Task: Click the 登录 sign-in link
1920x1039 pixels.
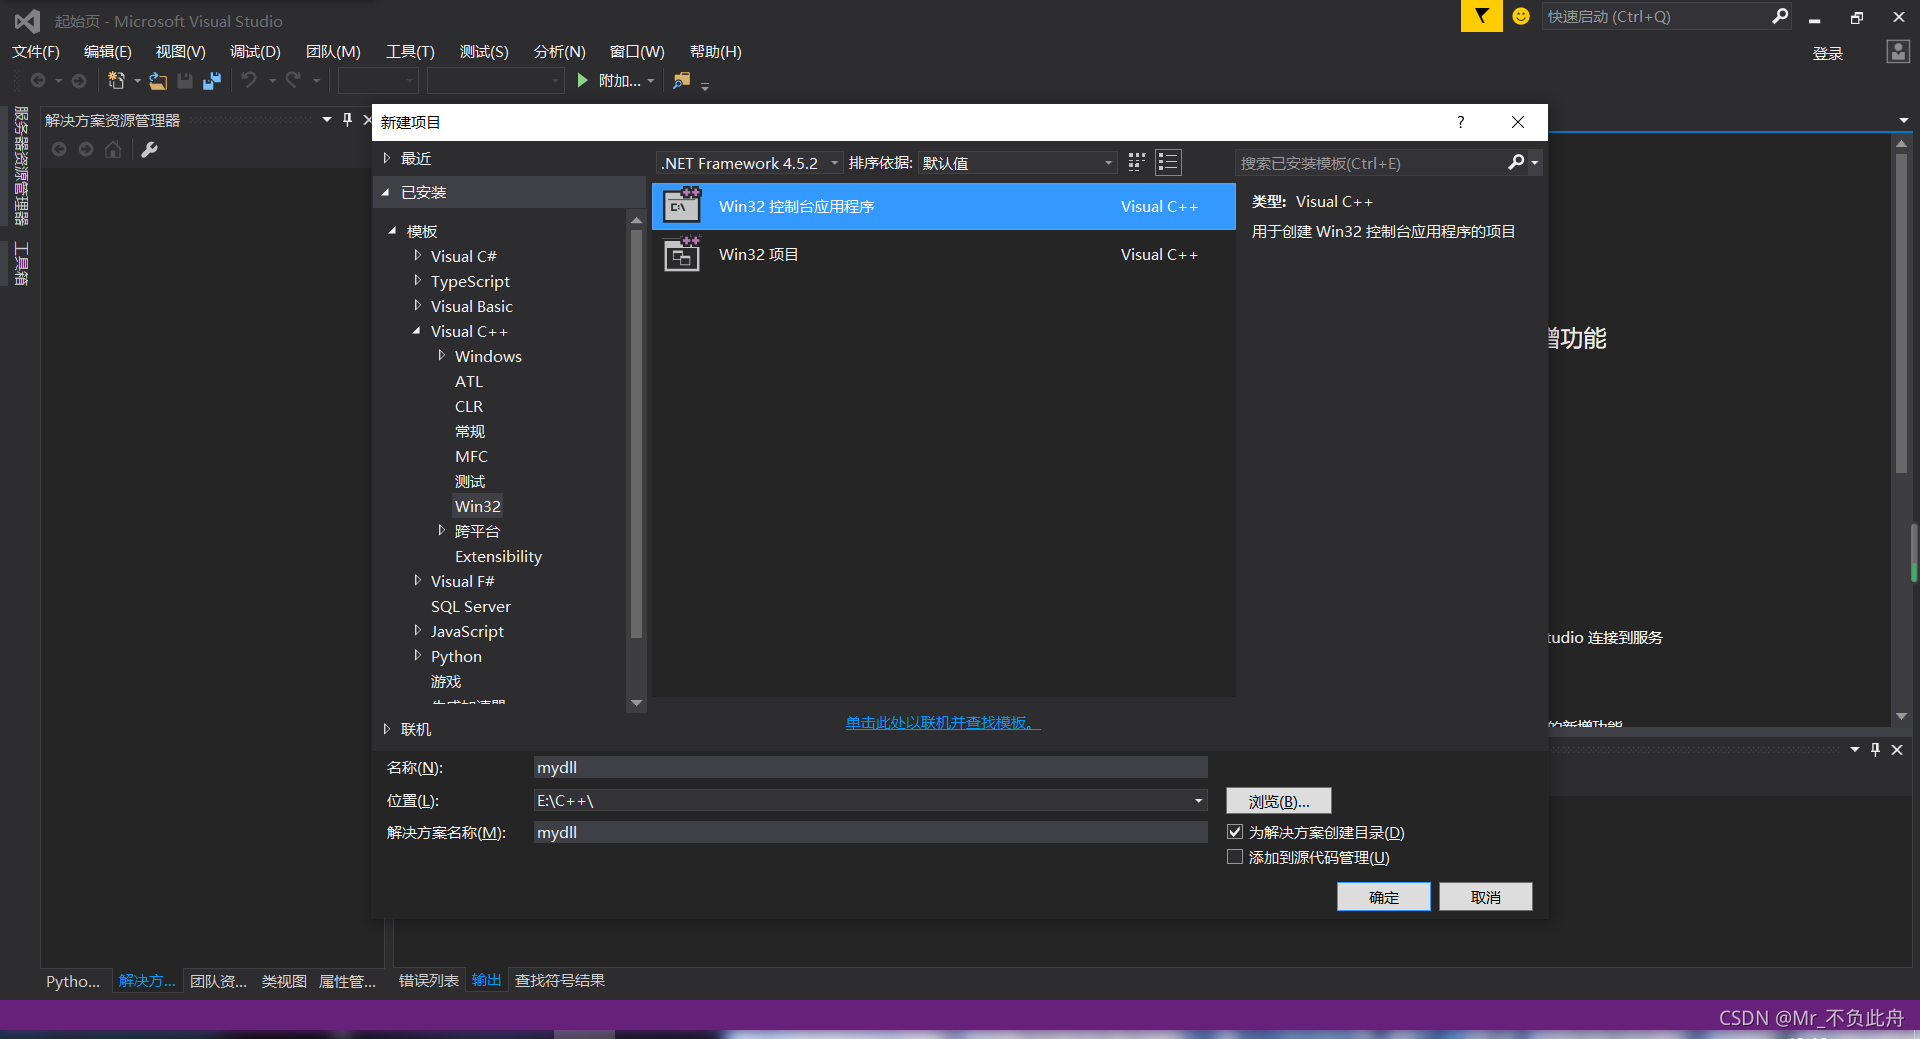Action: (1828, 53)
